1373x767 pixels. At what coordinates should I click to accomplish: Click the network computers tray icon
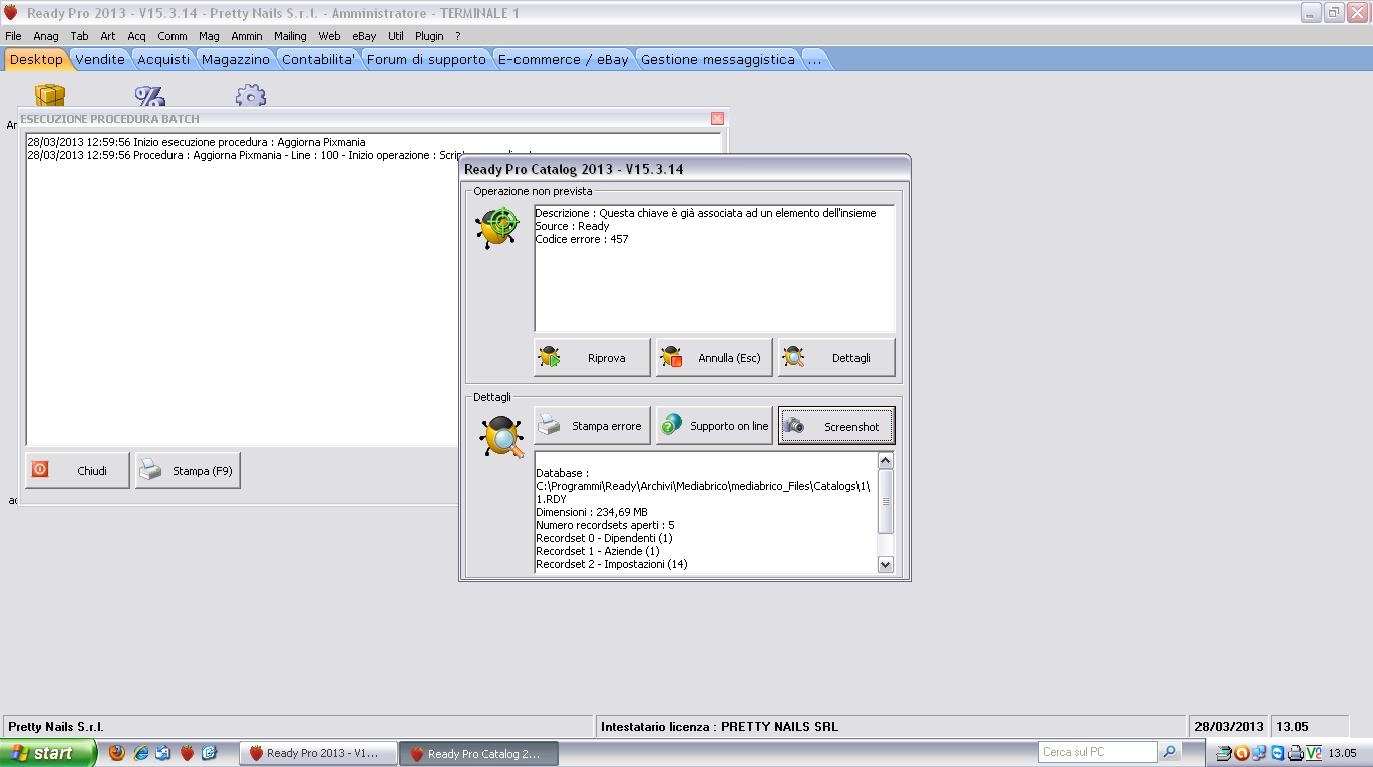point(1259,753)
